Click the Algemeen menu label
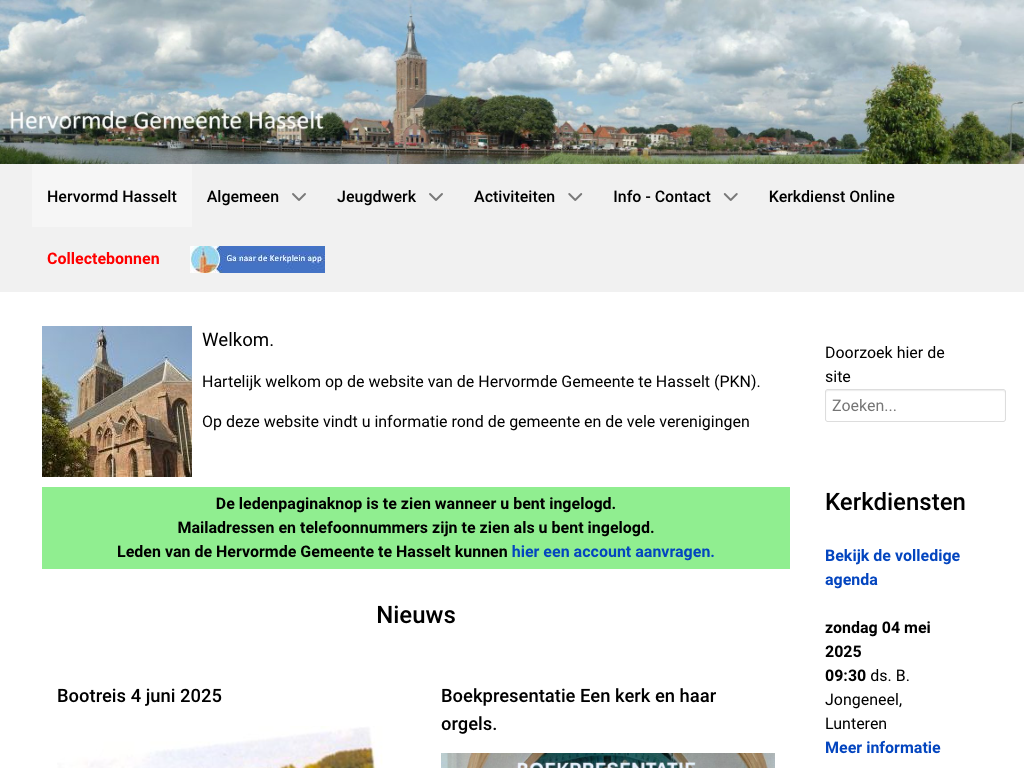 (x=243, y=197)
